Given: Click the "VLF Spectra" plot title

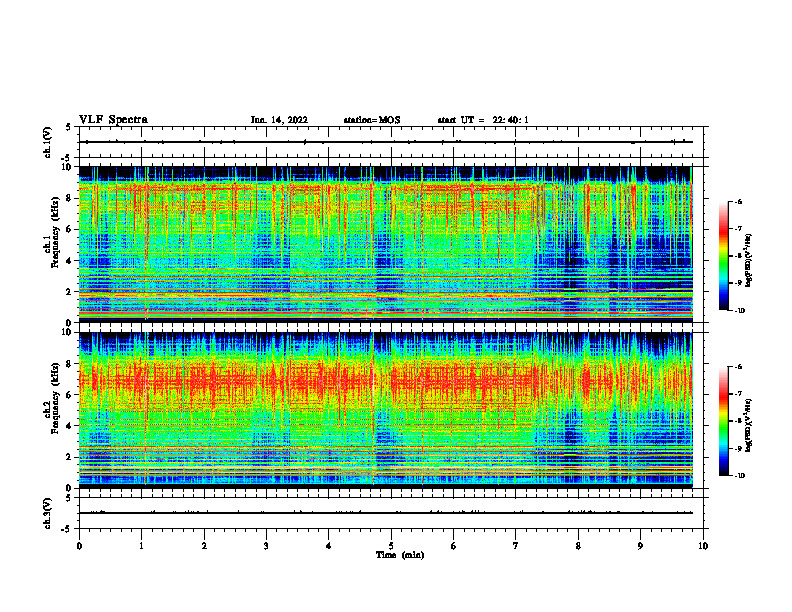Looking at the screenshot, I should click(x=113, y=120).
